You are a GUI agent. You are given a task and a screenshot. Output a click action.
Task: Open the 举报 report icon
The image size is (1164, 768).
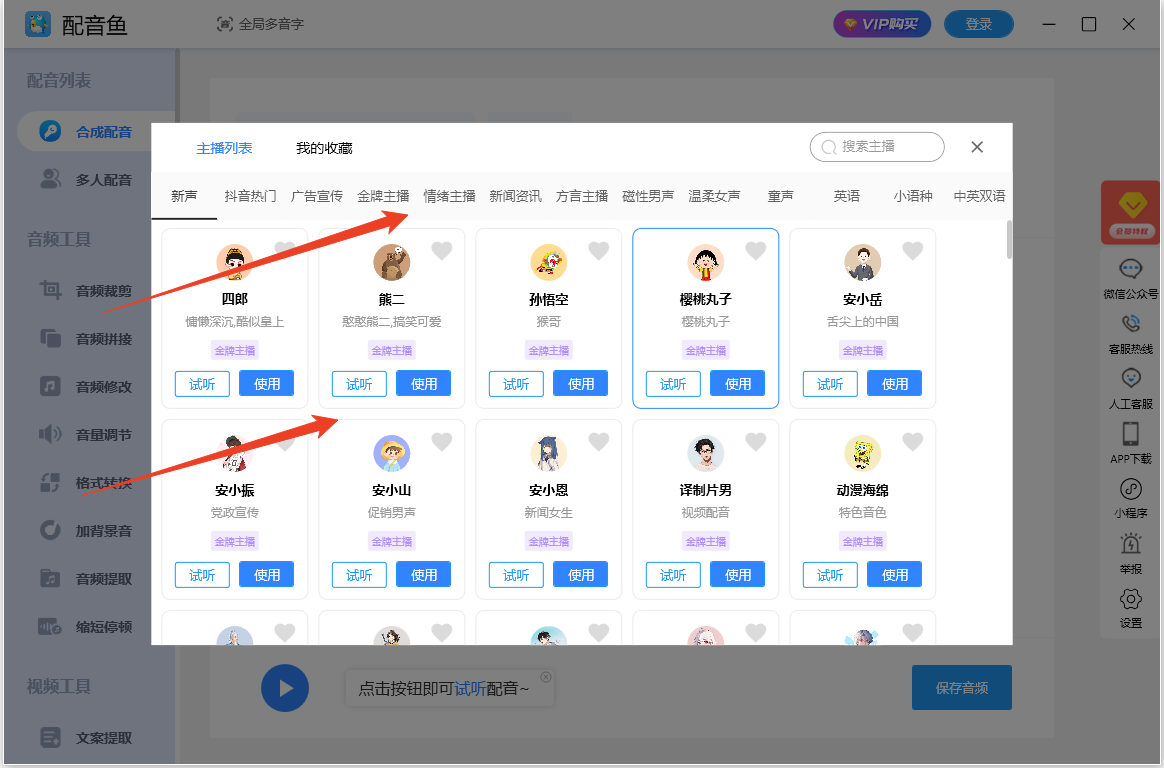[x=1131, y=544]
